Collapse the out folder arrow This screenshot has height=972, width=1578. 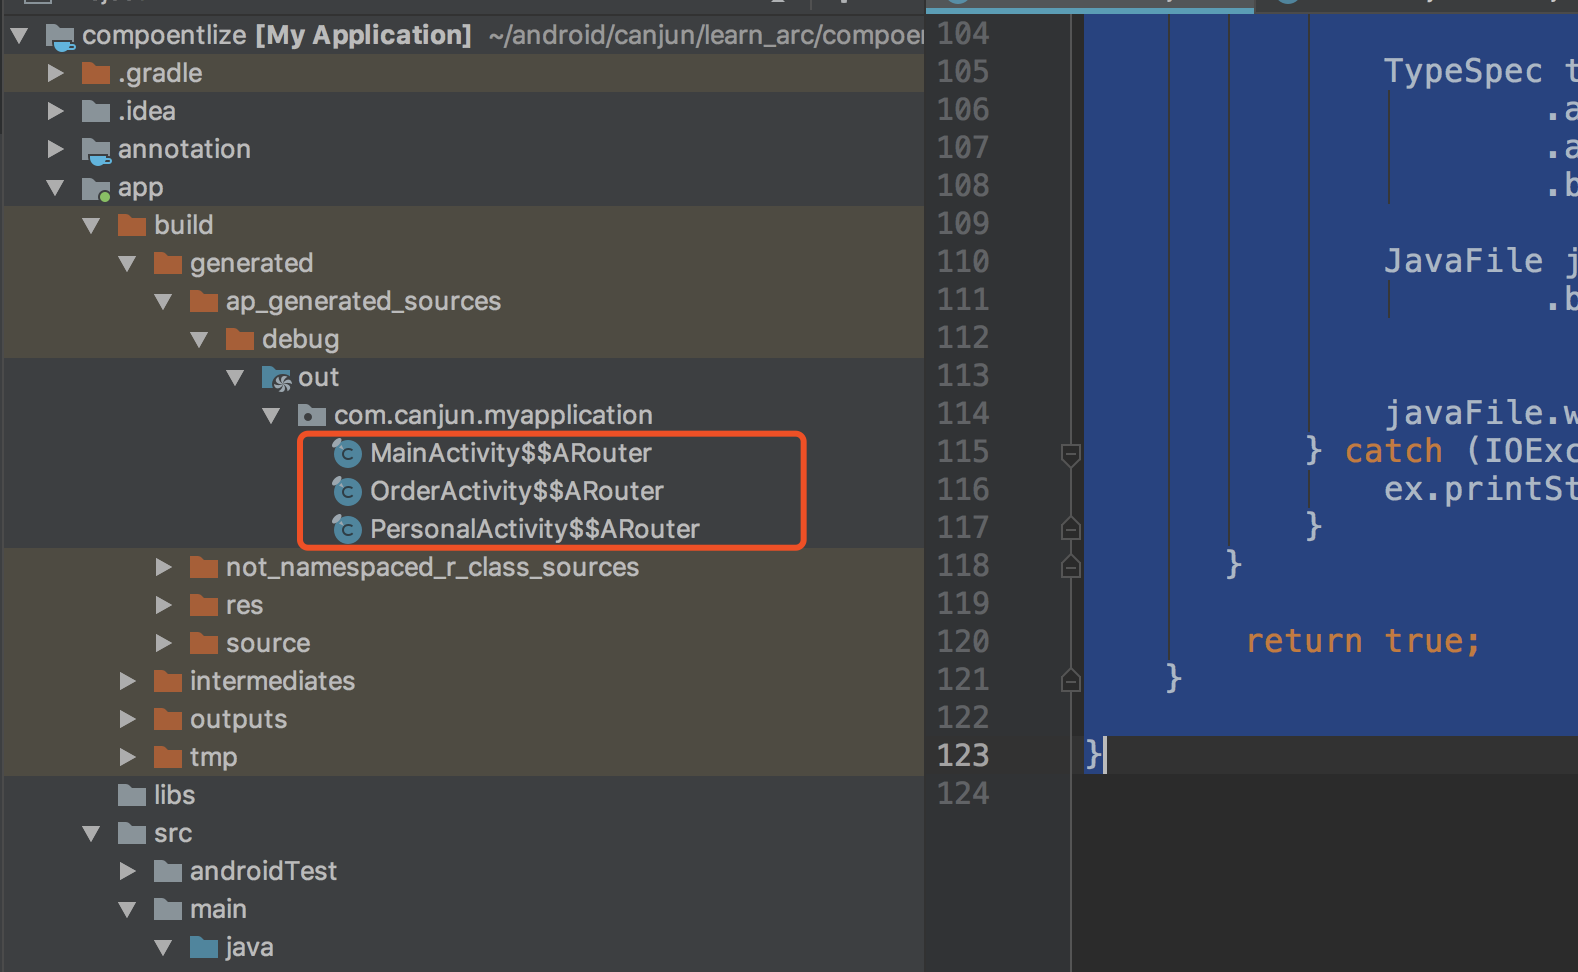click(x=236, y=378)
